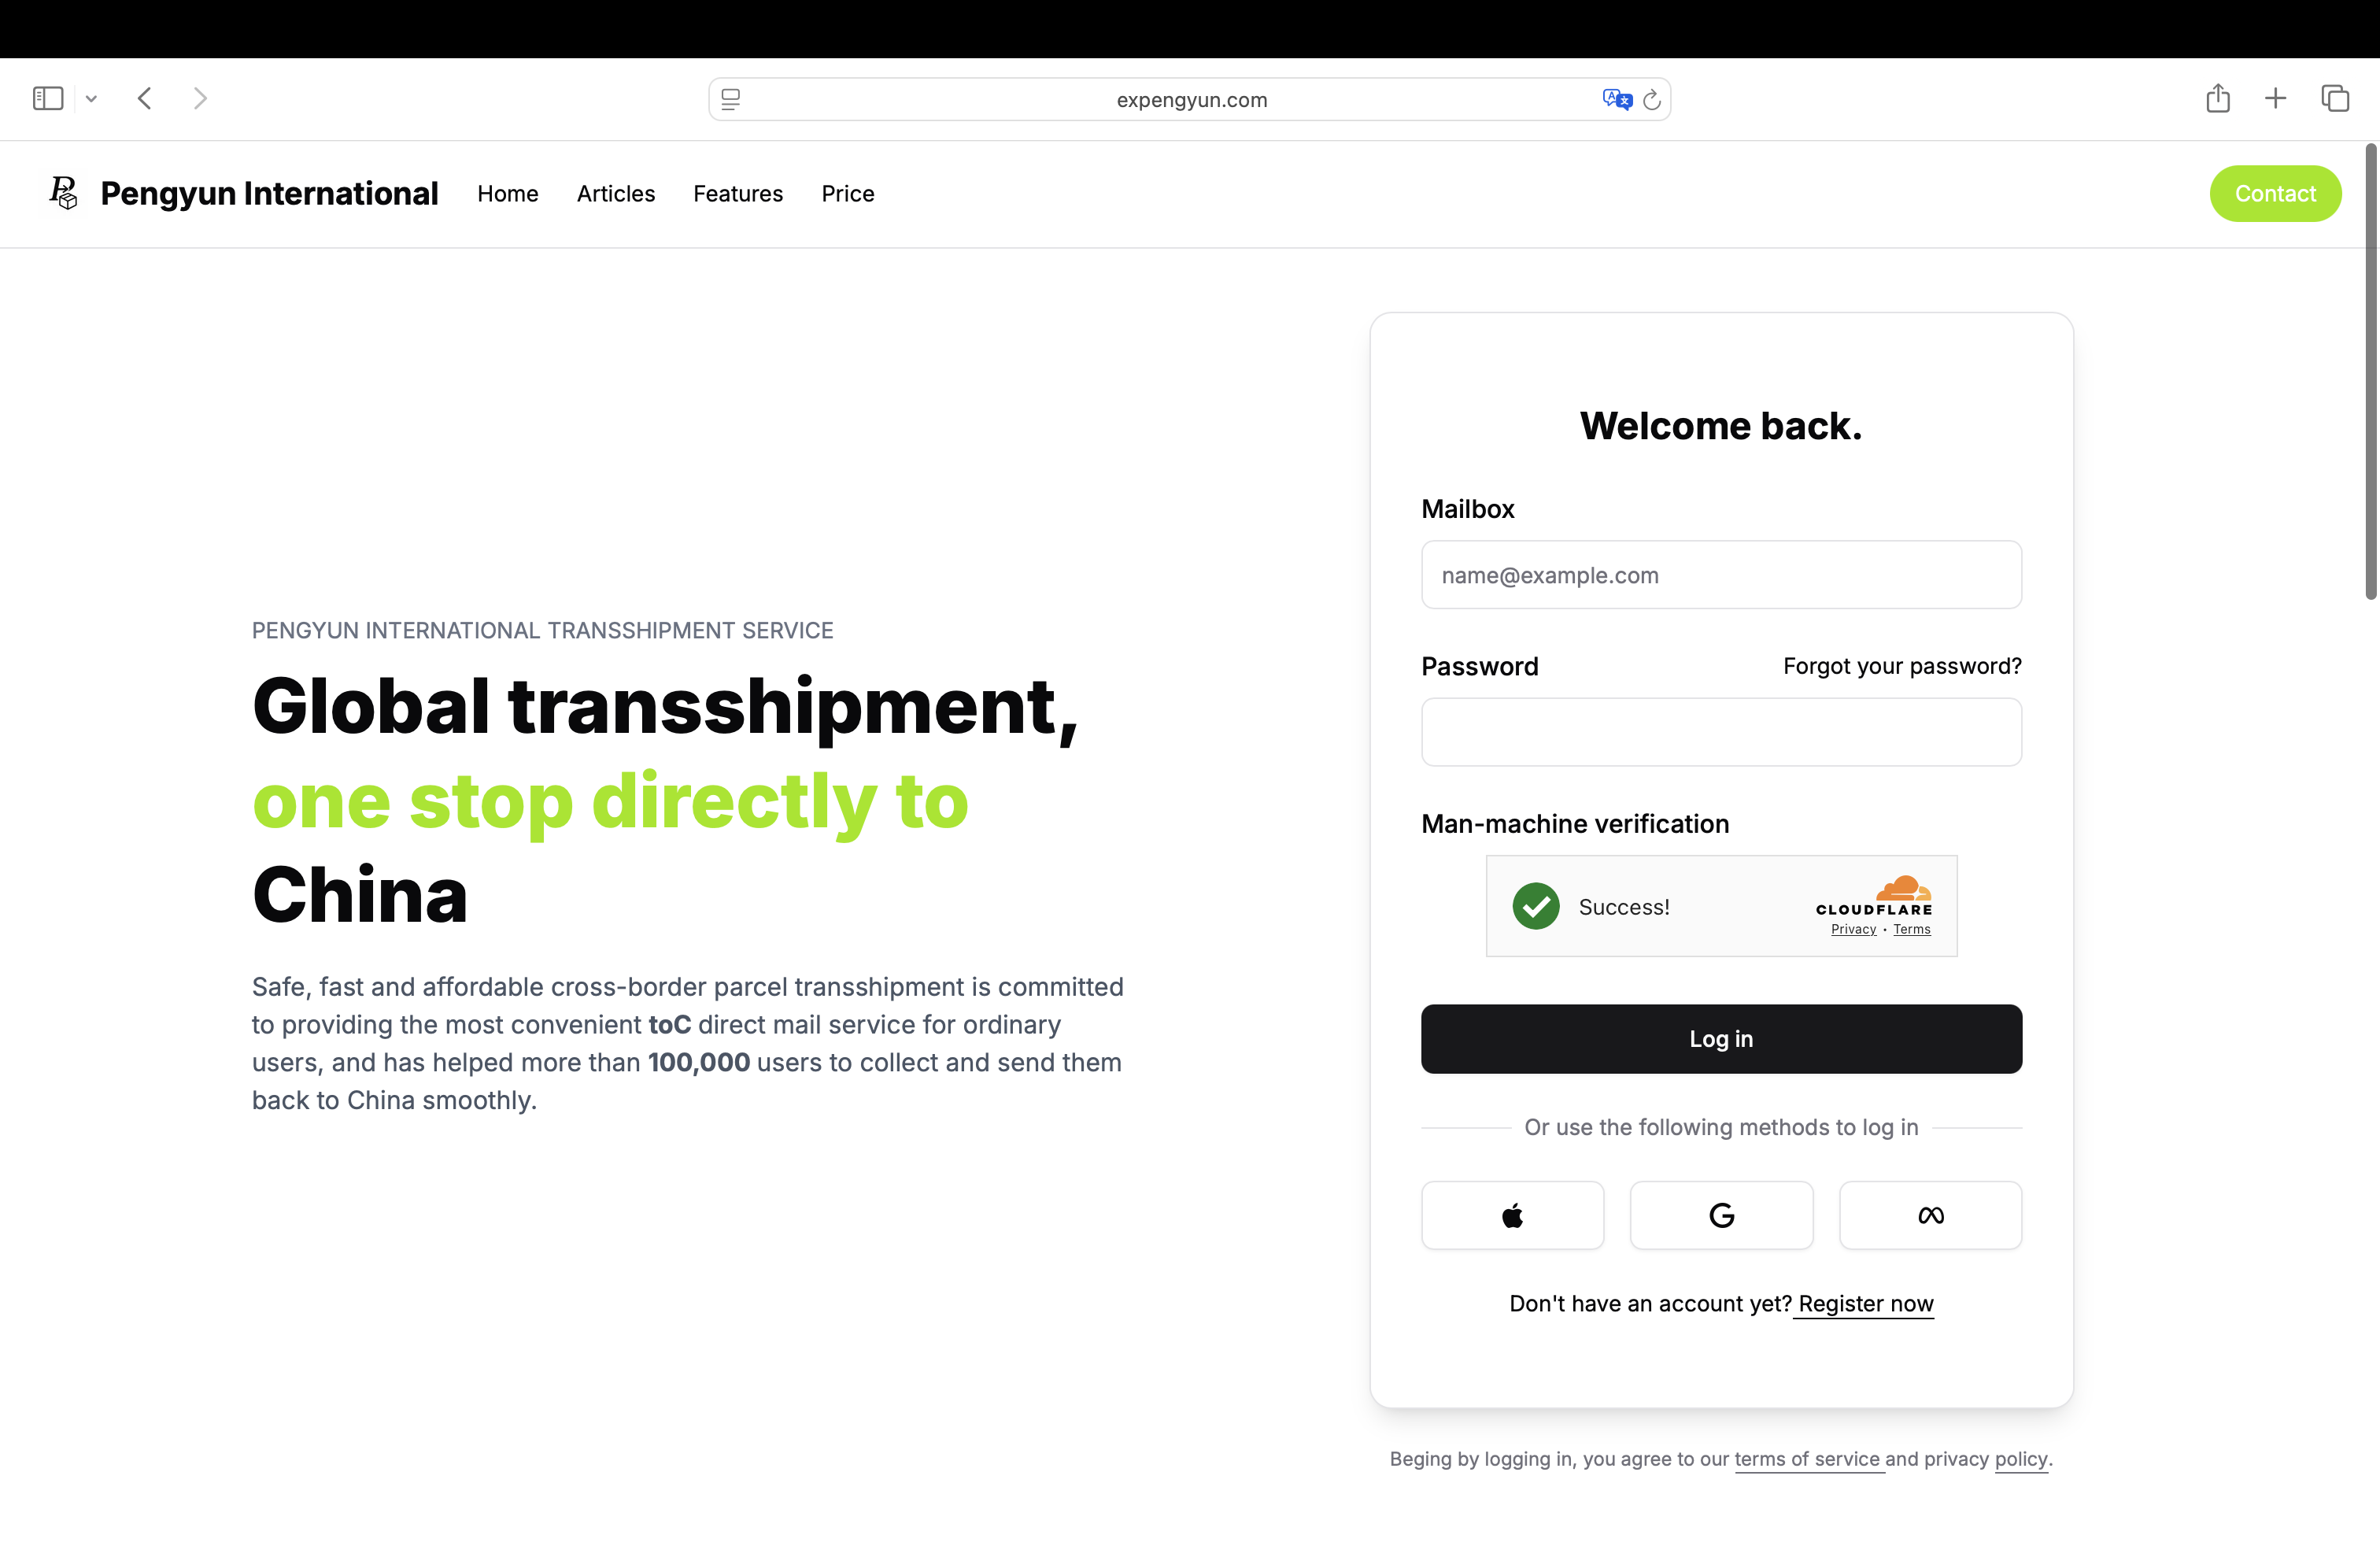Click the Register now link
This screenshot has height=1546, width=2380.
tap(1865, 1303)
